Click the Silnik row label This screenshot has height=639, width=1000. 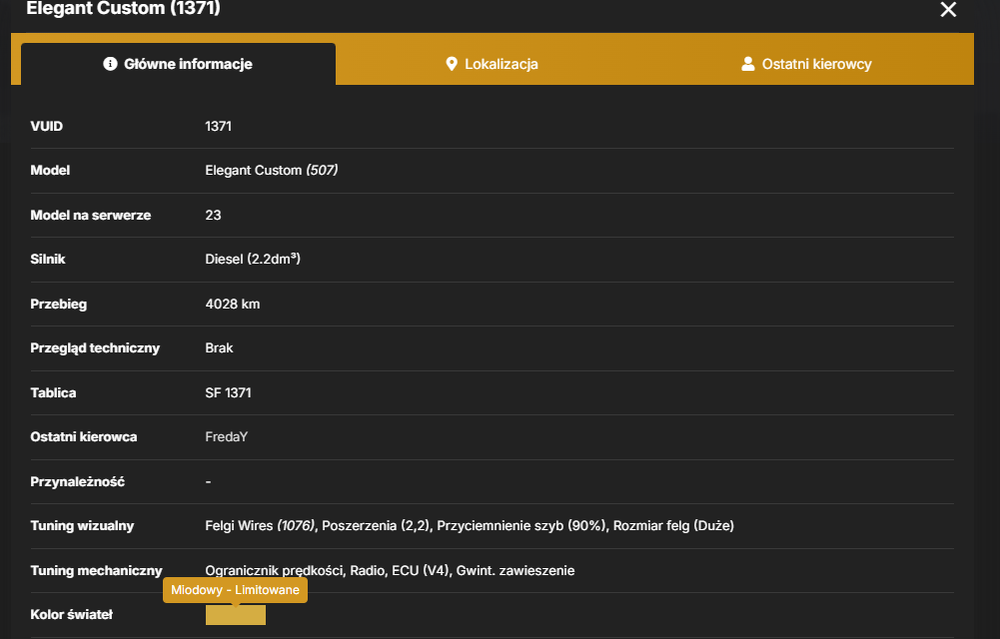tap(48, 259)
